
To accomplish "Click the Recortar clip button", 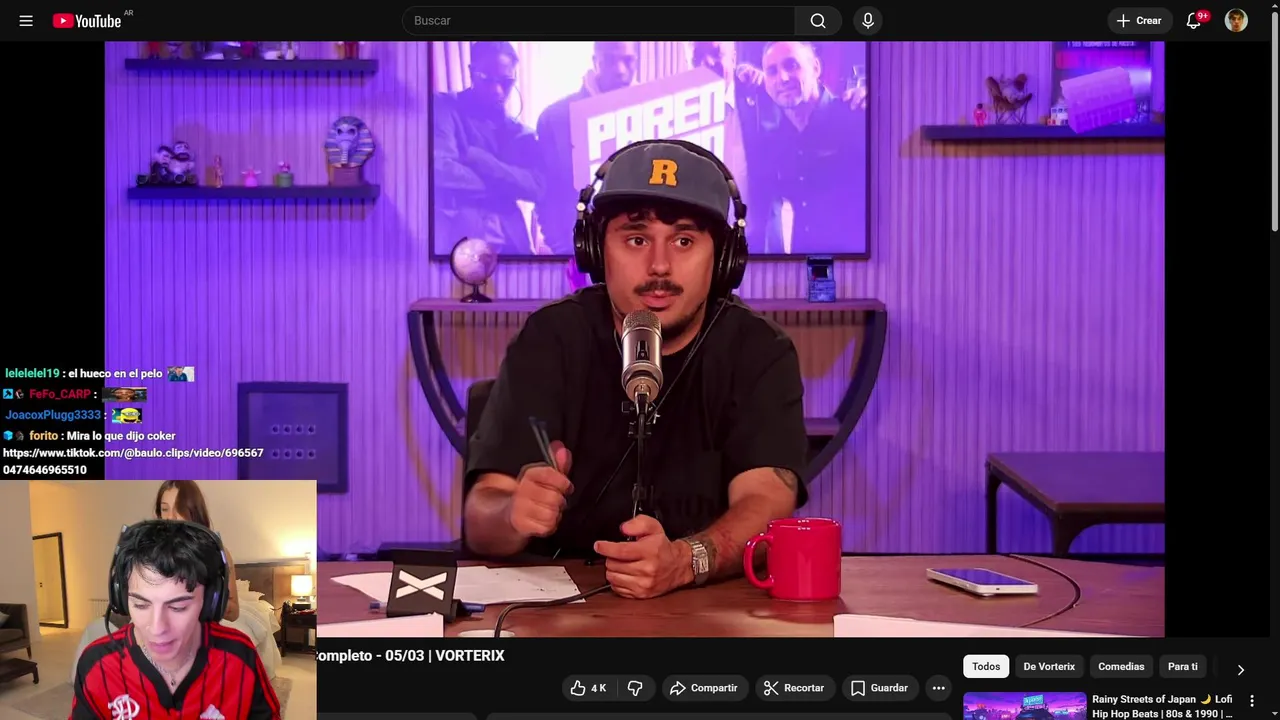I will tap(794, 688).
